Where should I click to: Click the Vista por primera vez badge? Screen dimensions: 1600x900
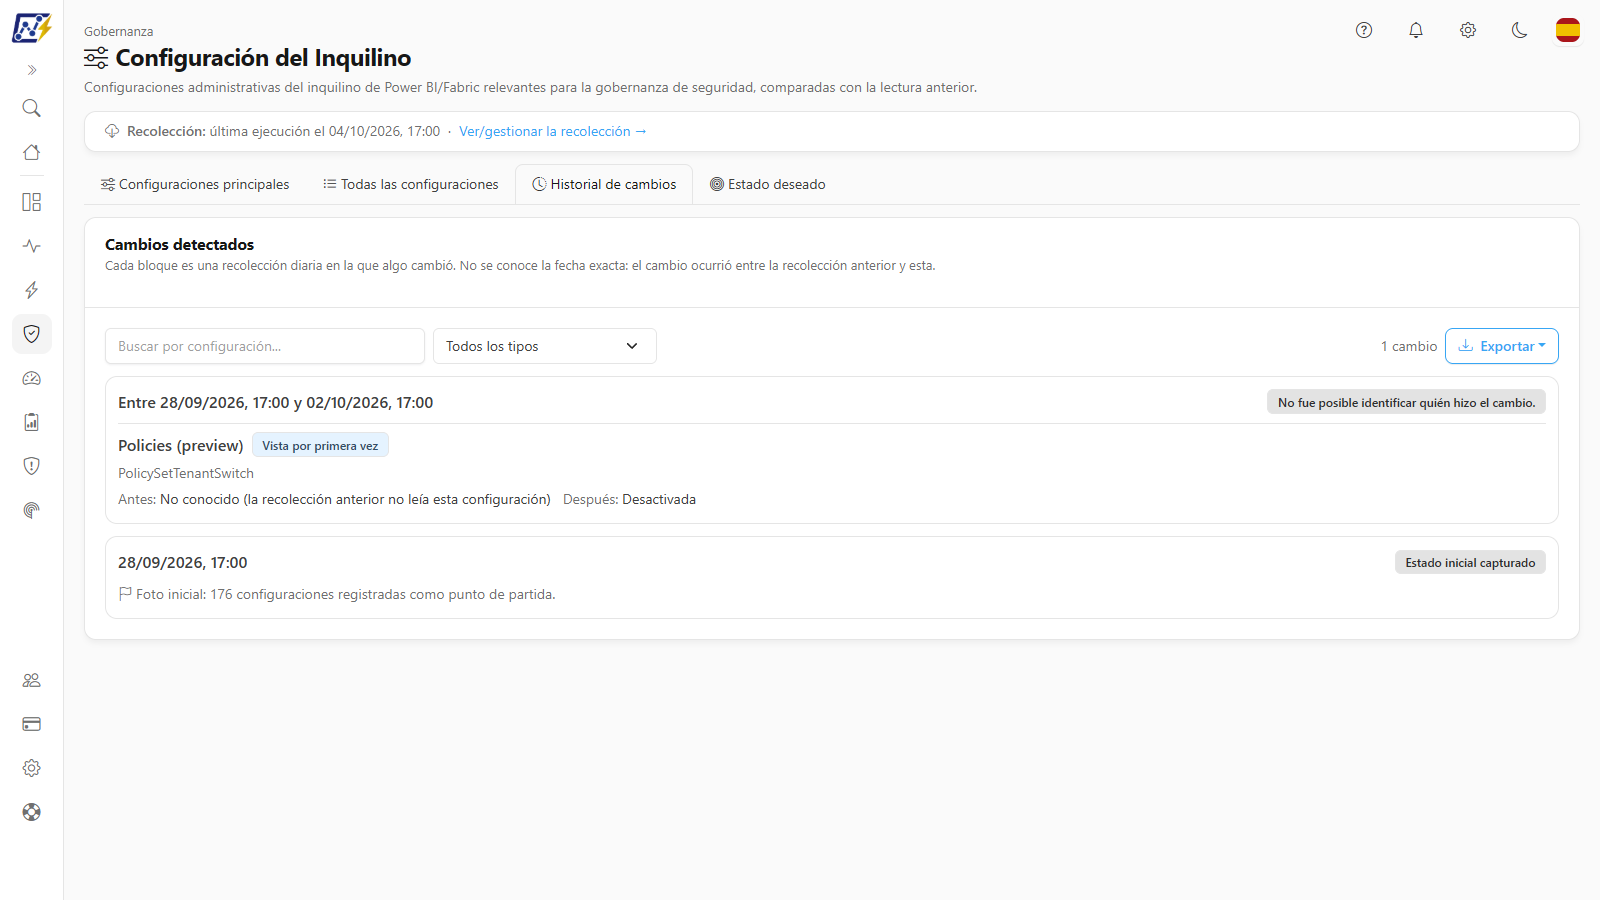(320, 446)
